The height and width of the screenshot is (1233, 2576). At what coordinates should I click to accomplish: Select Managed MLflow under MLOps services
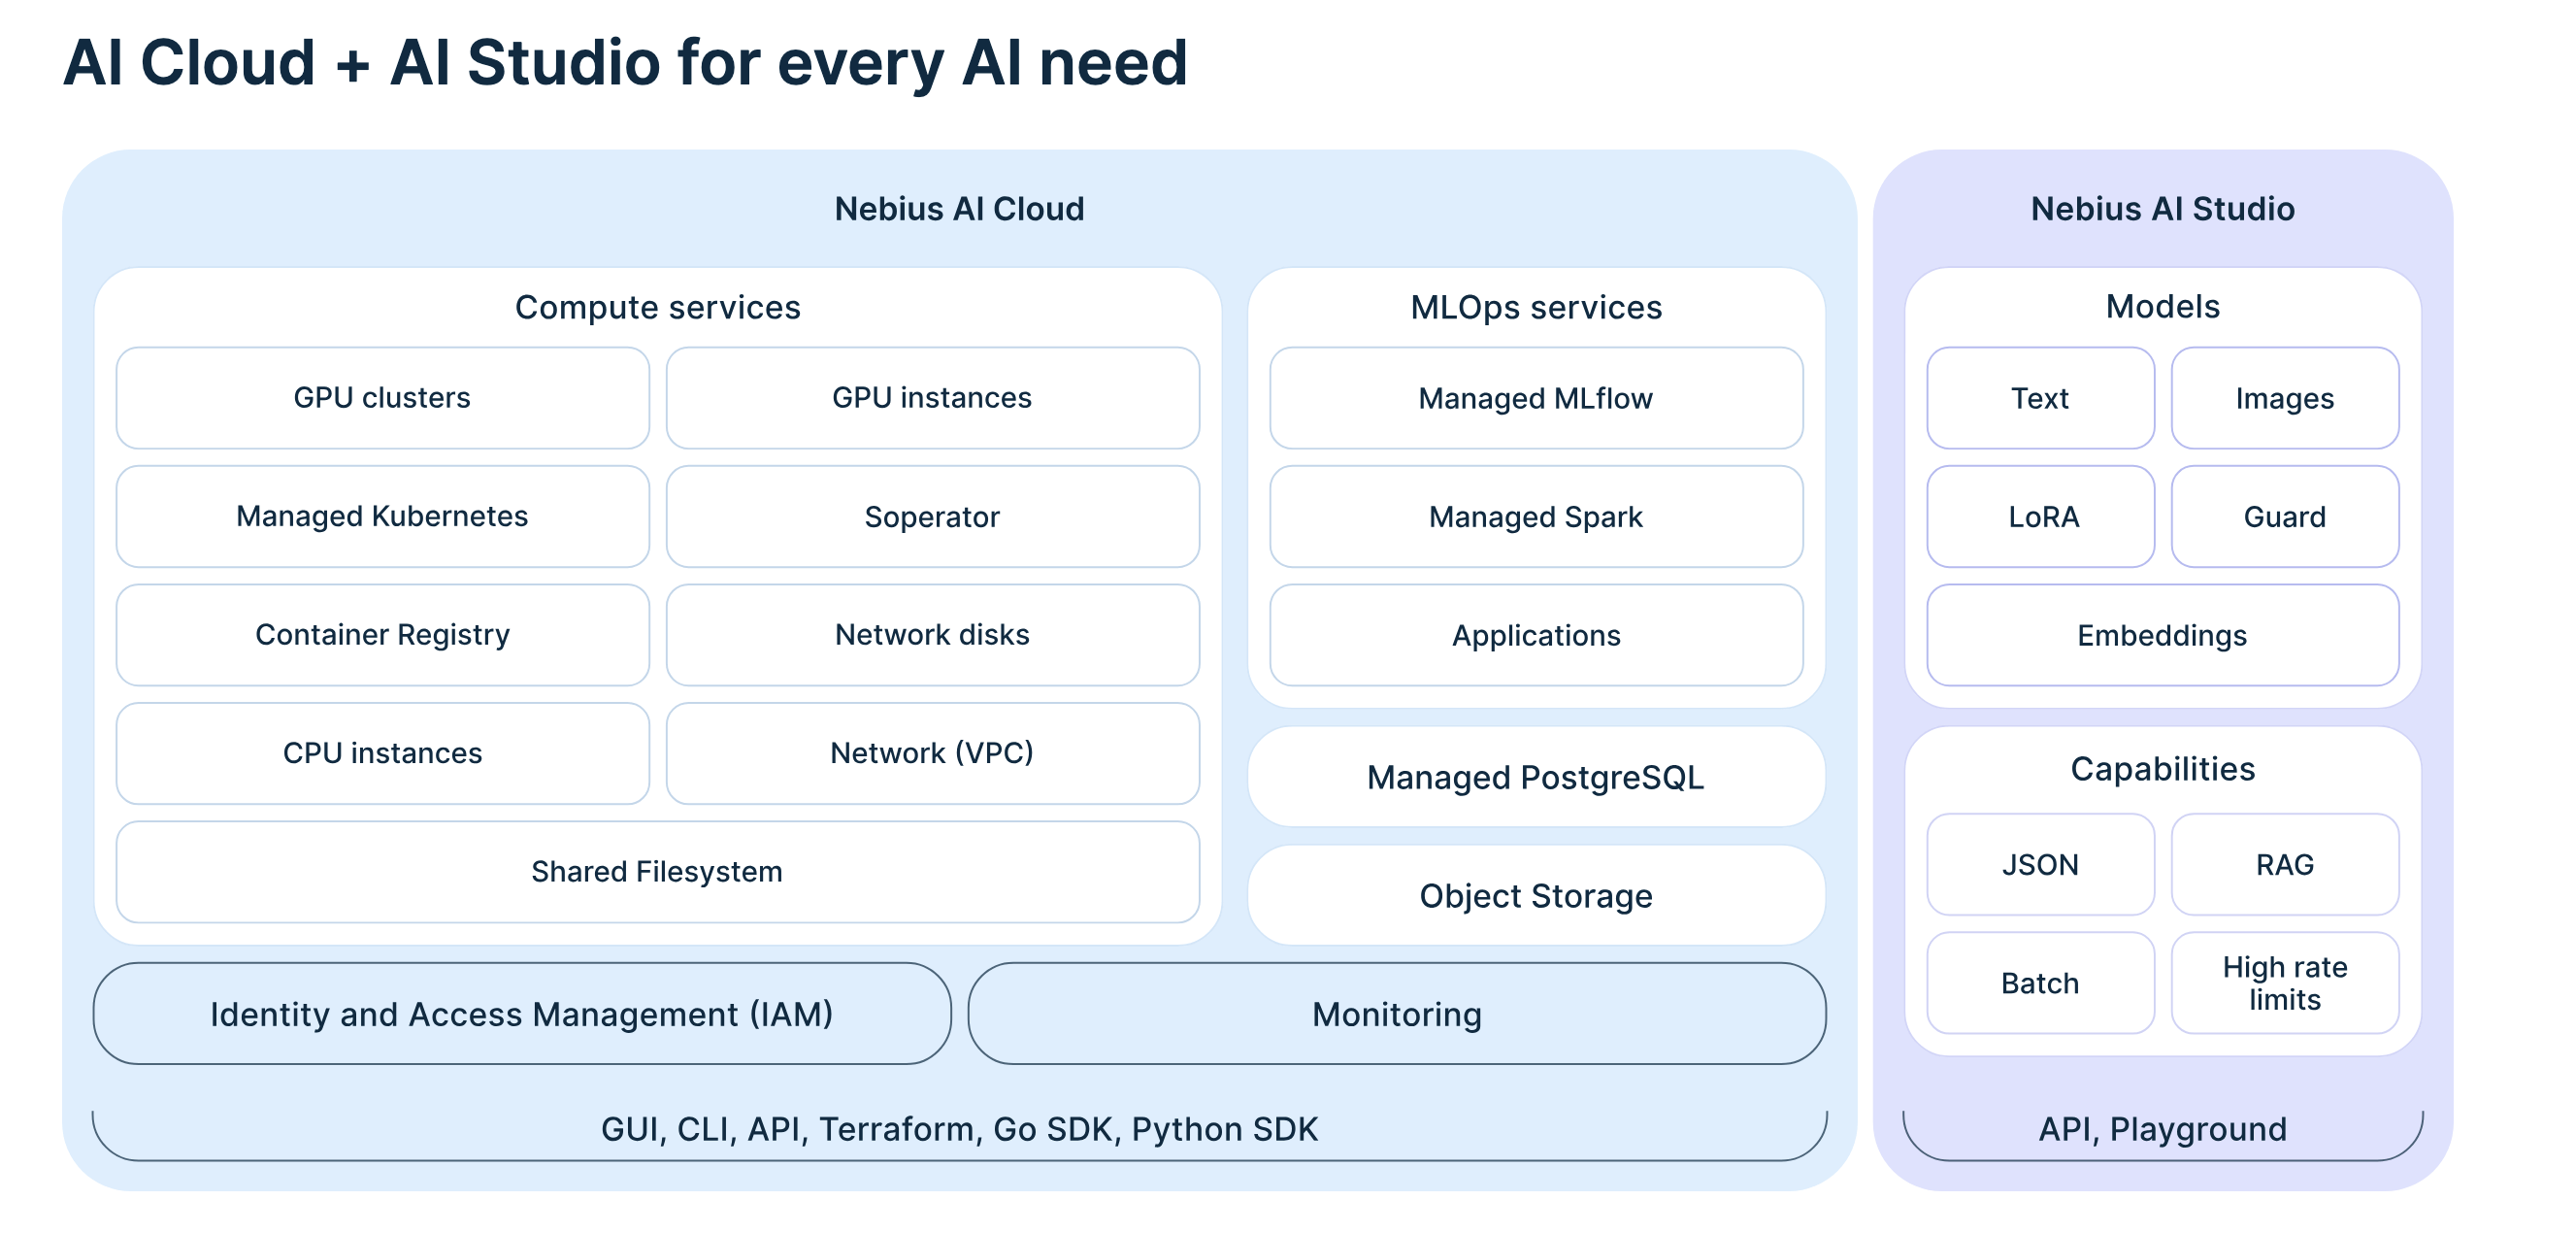click(1535, 397)
